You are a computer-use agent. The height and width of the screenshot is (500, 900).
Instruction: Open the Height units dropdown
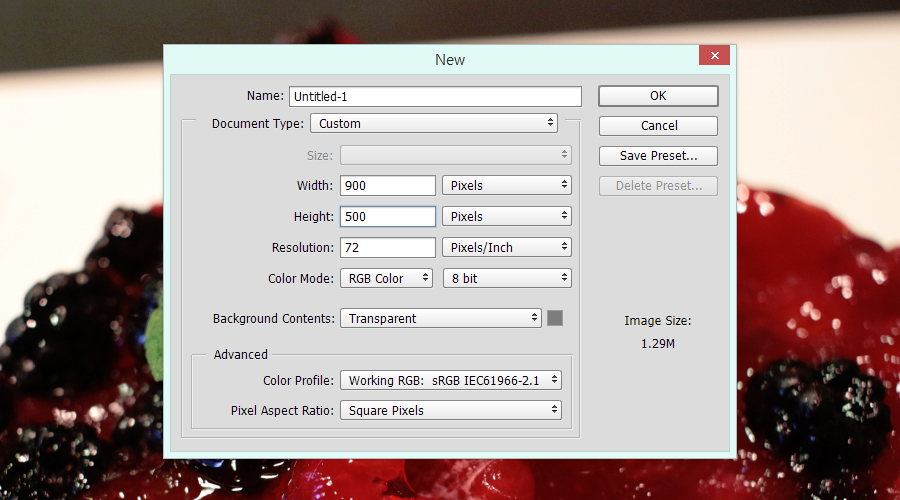(506, 217)
